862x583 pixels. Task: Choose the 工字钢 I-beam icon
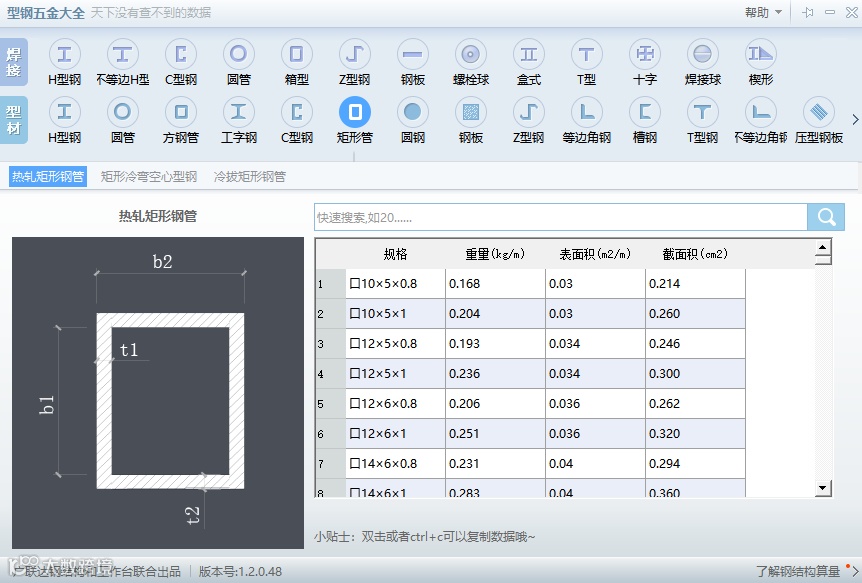[239, 120]
